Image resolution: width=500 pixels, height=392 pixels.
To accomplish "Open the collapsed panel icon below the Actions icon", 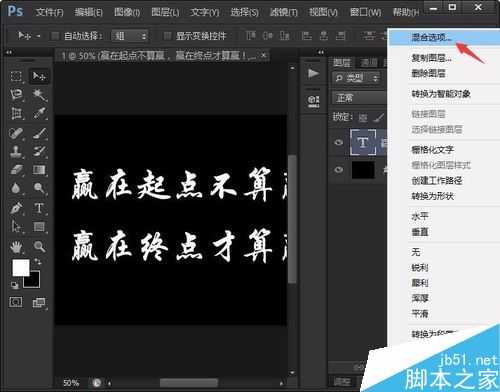I will point(313,101).
